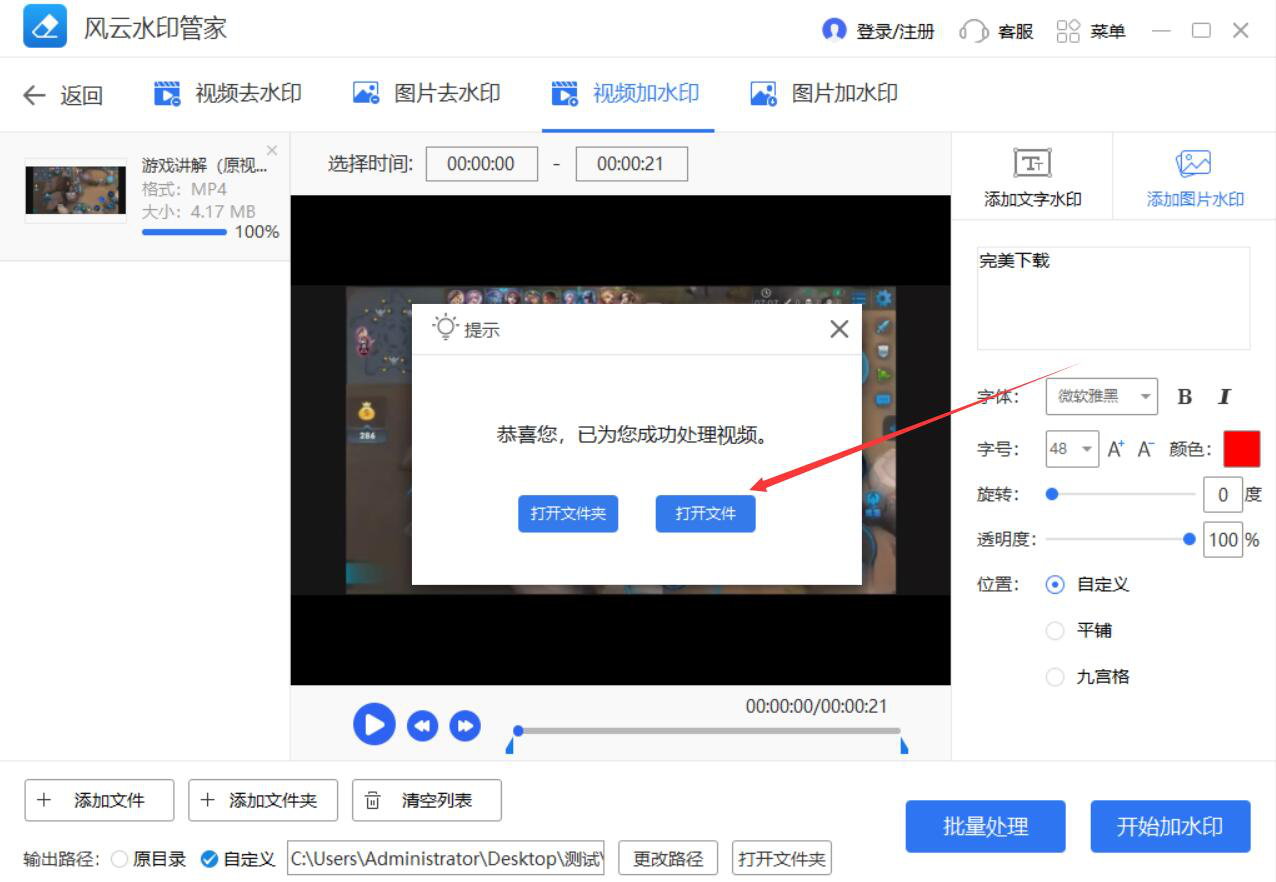Click the opacity 100 value field

point(1222,540)
